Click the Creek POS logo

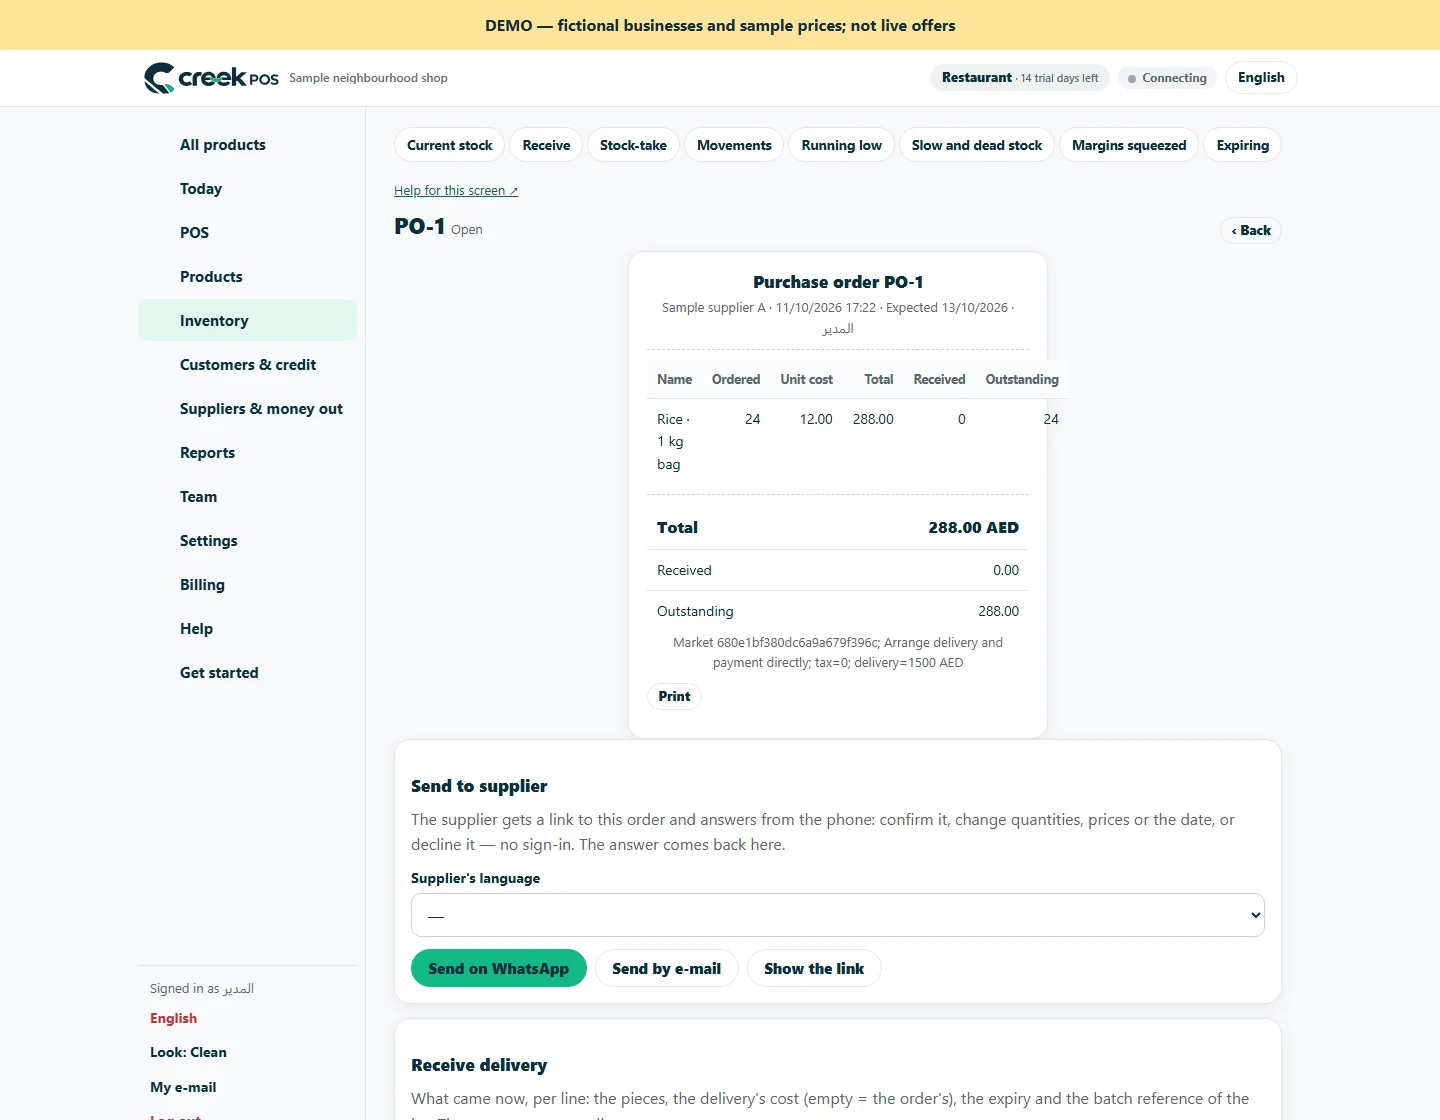click(x=211, y=78)
